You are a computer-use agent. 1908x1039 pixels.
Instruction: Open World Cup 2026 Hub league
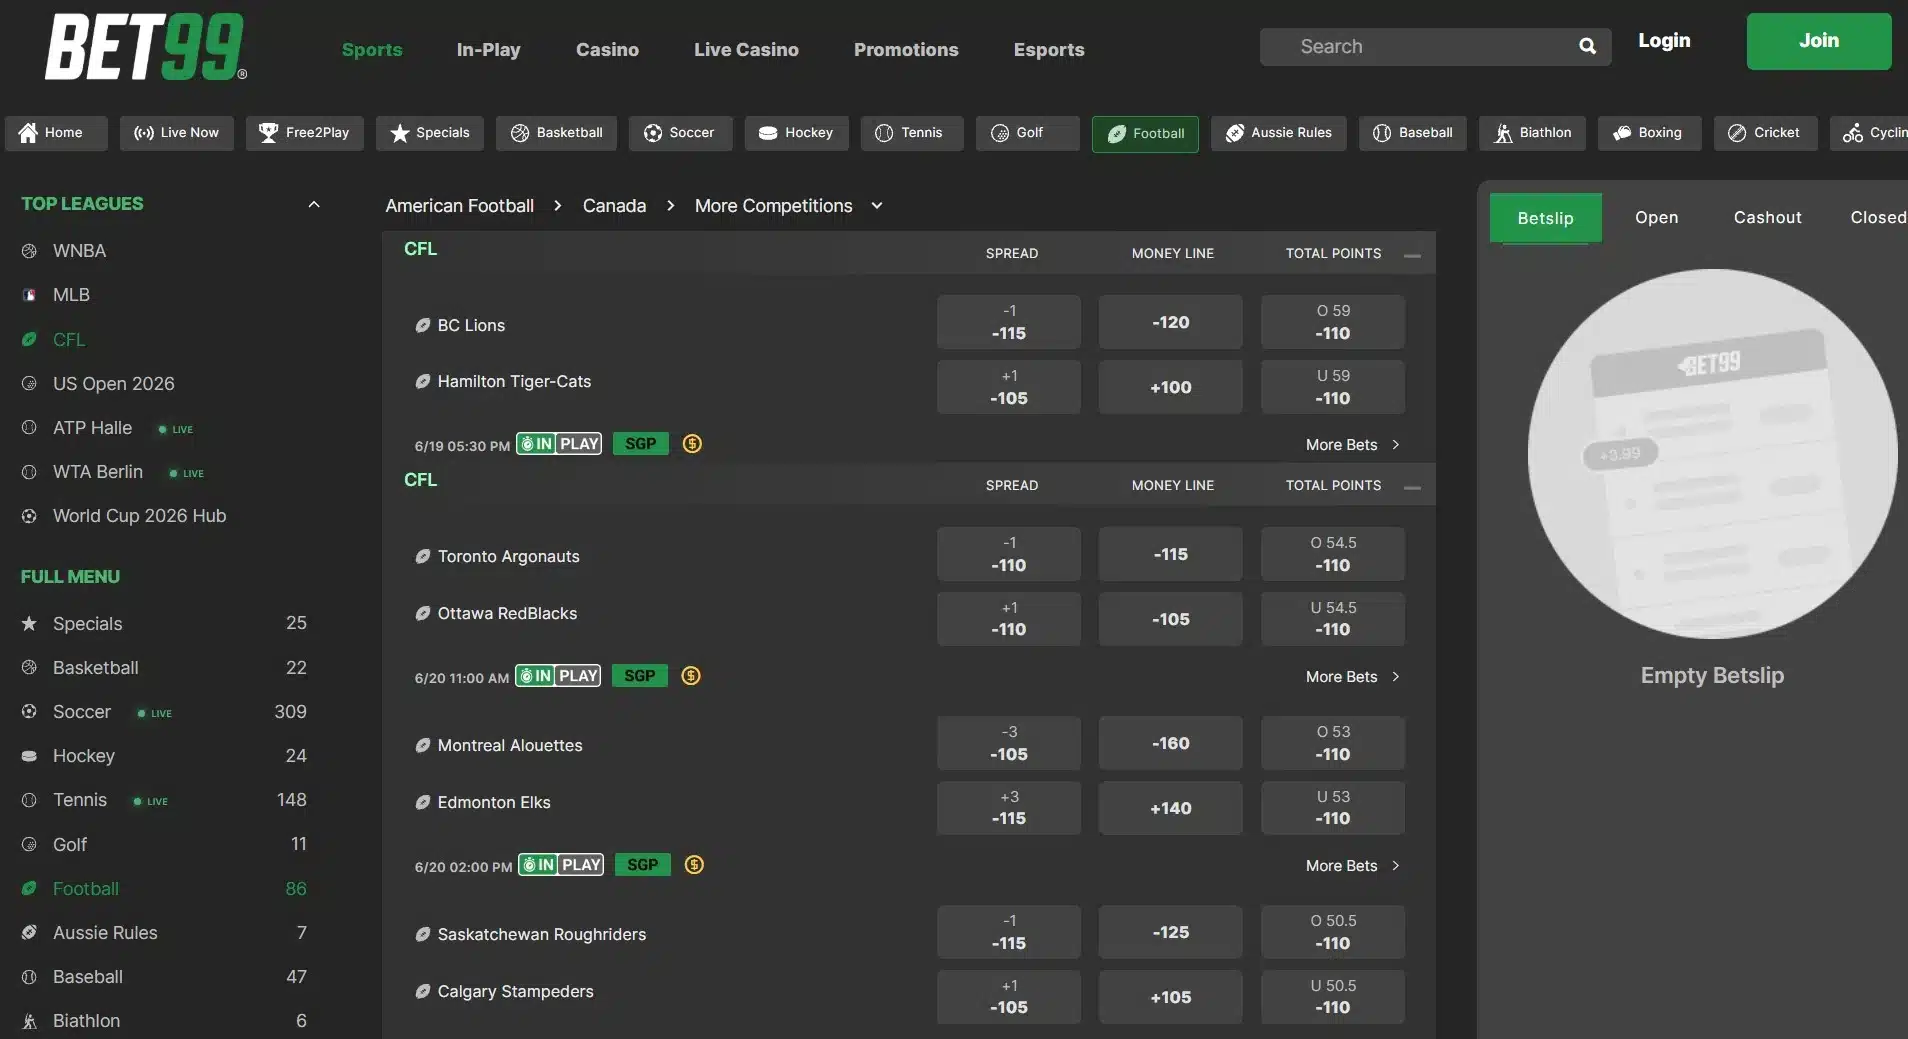(139, 516)
